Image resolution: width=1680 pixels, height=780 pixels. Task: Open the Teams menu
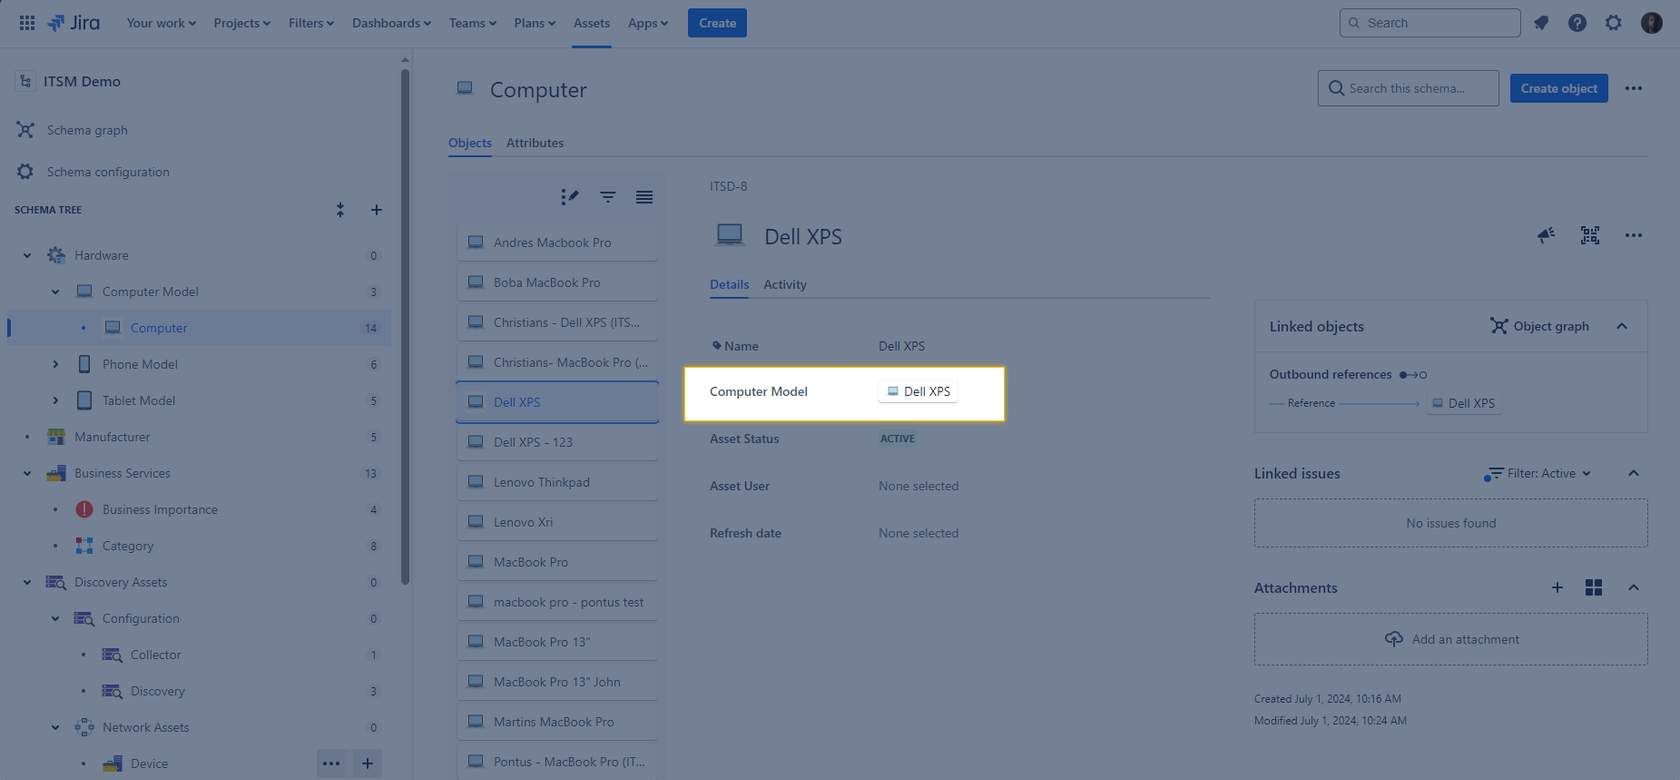[x=472, y=22]
